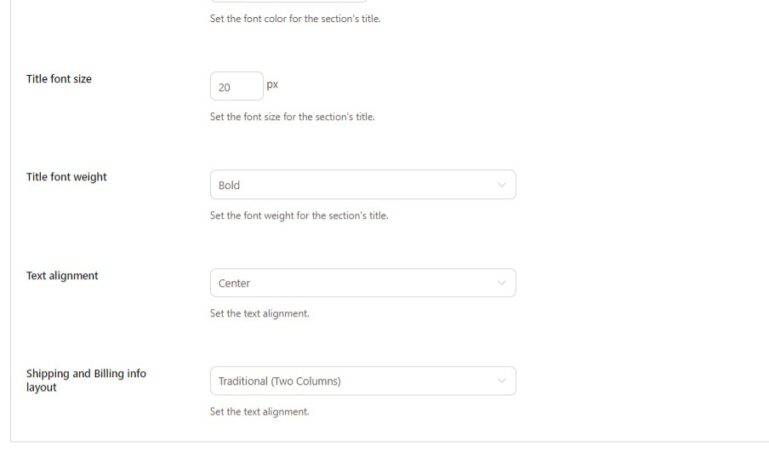Click the font color description text

point(295,19)
